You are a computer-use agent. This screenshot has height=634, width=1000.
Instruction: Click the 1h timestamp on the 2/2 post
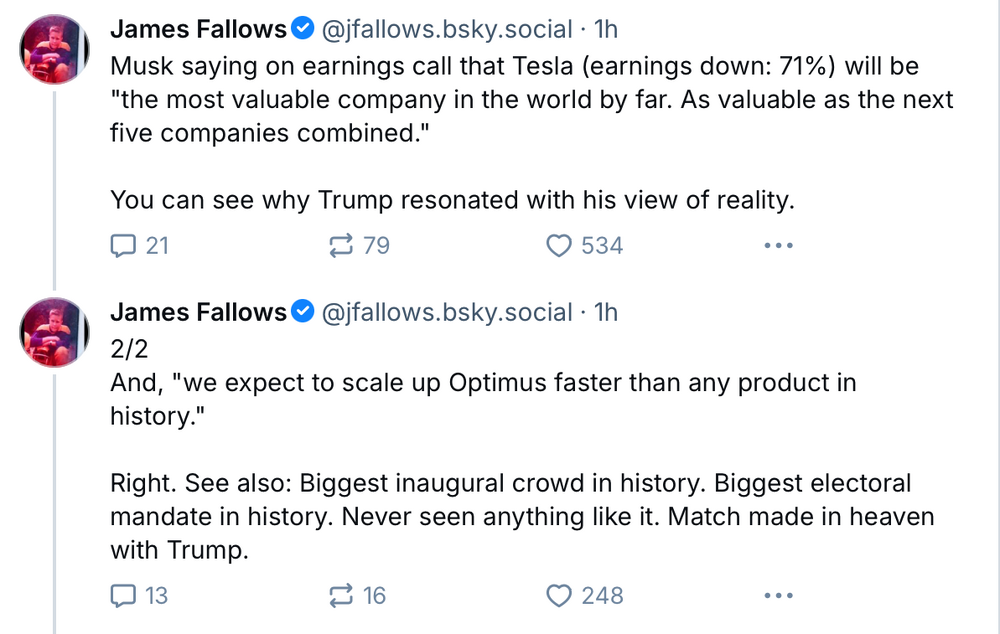[606, 313]
